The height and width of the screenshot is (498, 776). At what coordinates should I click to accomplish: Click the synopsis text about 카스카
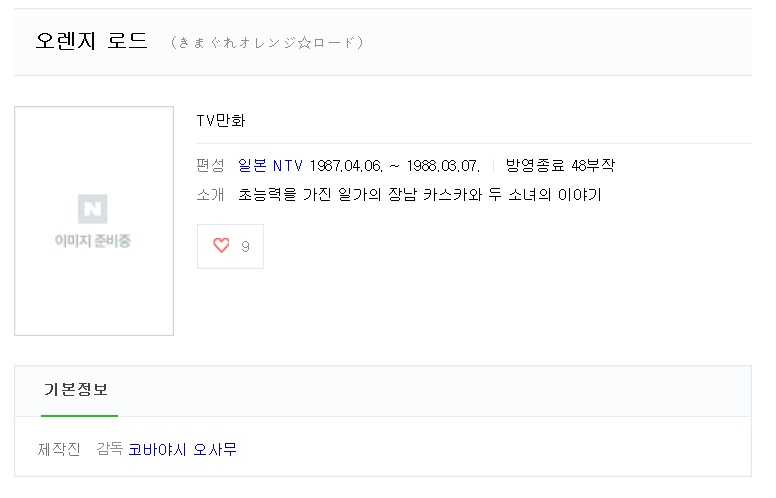coord(419,194)
